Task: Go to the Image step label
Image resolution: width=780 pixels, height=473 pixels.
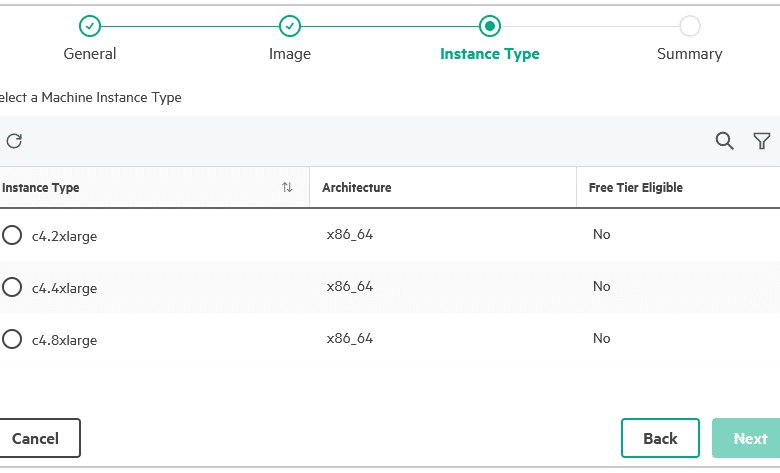Action: pos(290,54)
